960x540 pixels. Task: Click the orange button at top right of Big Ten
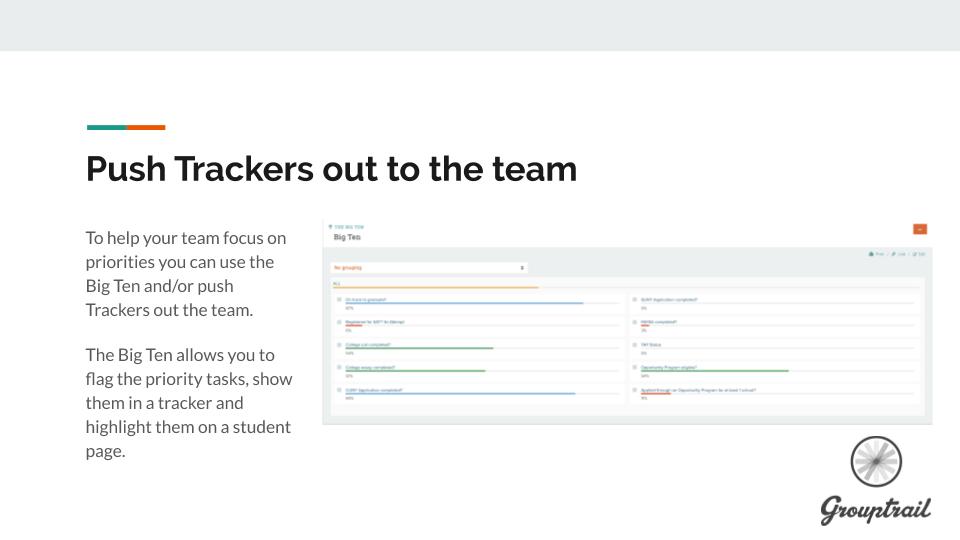919,229
